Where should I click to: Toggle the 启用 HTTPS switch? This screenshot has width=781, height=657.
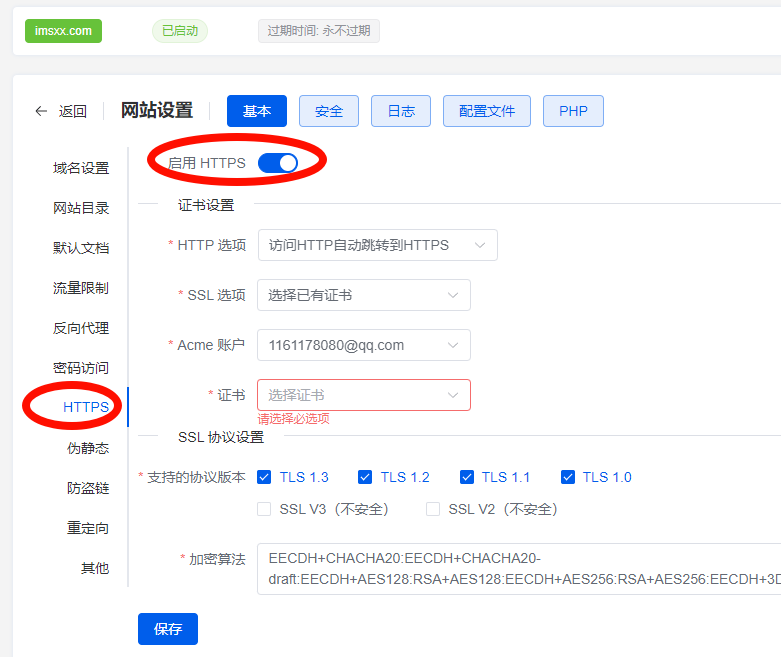(278, 163)
